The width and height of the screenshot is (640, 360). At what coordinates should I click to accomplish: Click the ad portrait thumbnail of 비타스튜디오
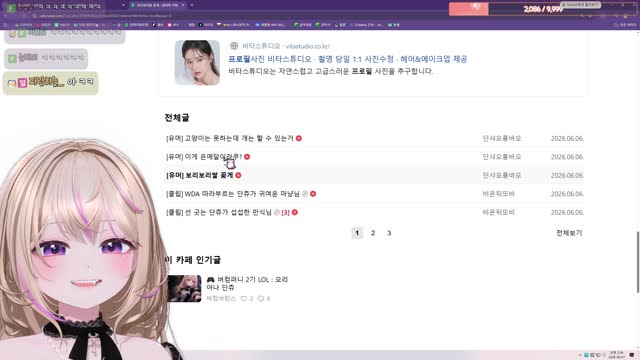pyautogui.click(x=197, y=62)
